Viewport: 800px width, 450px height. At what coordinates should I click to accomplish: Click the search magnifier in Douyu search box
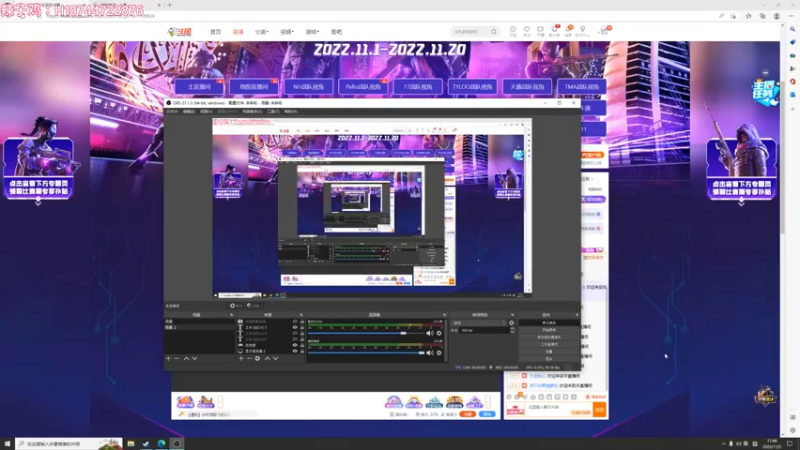pyautogui.click(x=494, y=32)
